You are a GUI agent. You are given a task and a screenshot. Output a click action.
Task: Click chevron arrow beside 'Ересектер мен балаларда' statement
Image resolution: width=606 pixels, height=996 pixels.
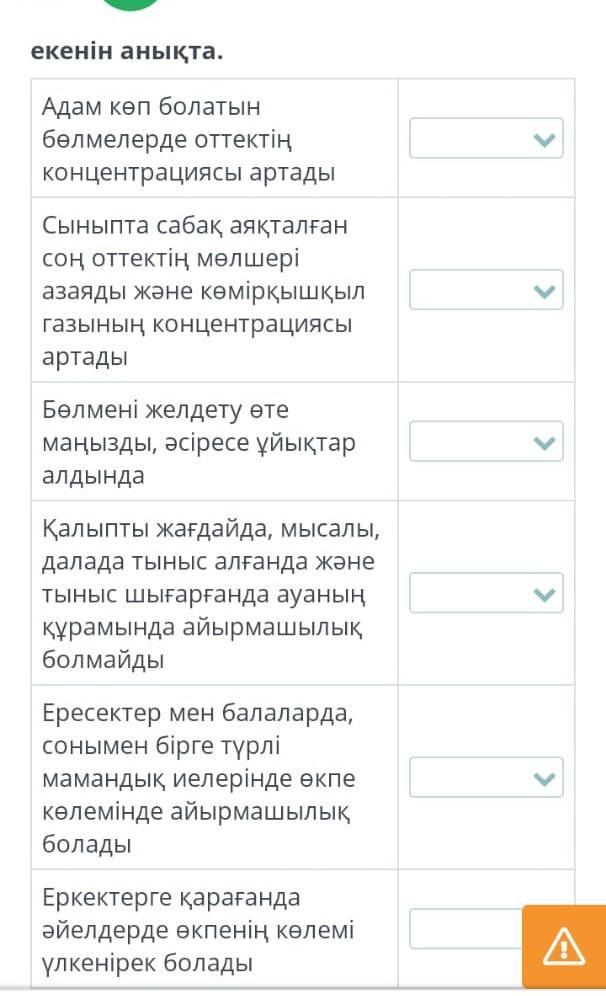[543, 777]
